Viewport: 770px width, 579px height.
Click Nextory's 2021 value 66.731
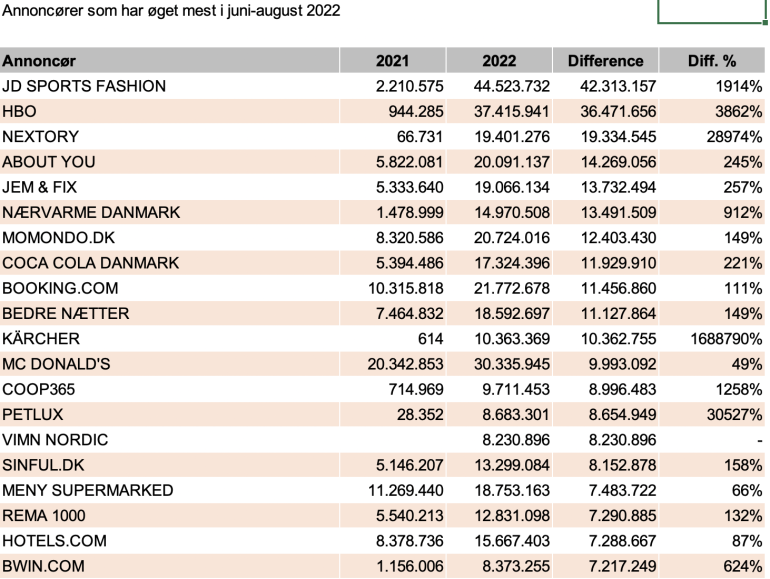(420, 137)
